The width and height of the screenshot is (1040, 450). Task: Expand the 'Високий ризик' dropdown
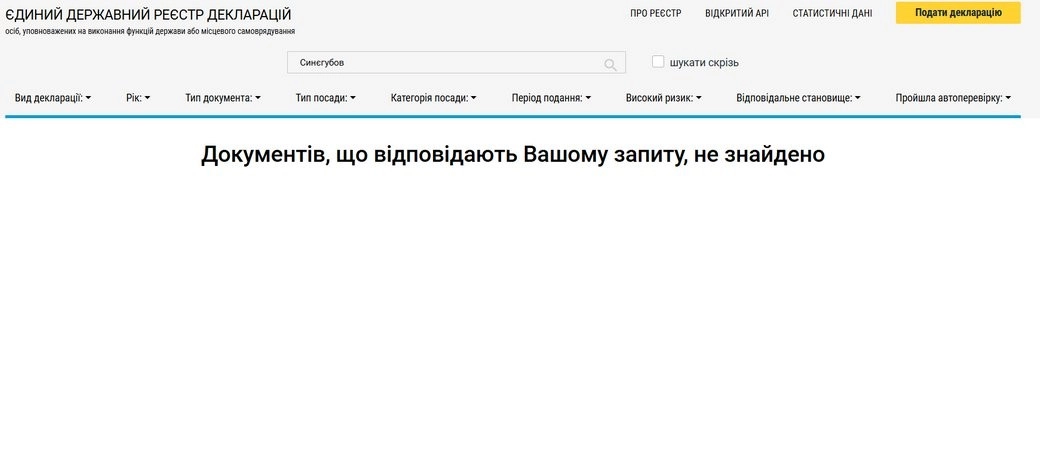tap(663, 98)
